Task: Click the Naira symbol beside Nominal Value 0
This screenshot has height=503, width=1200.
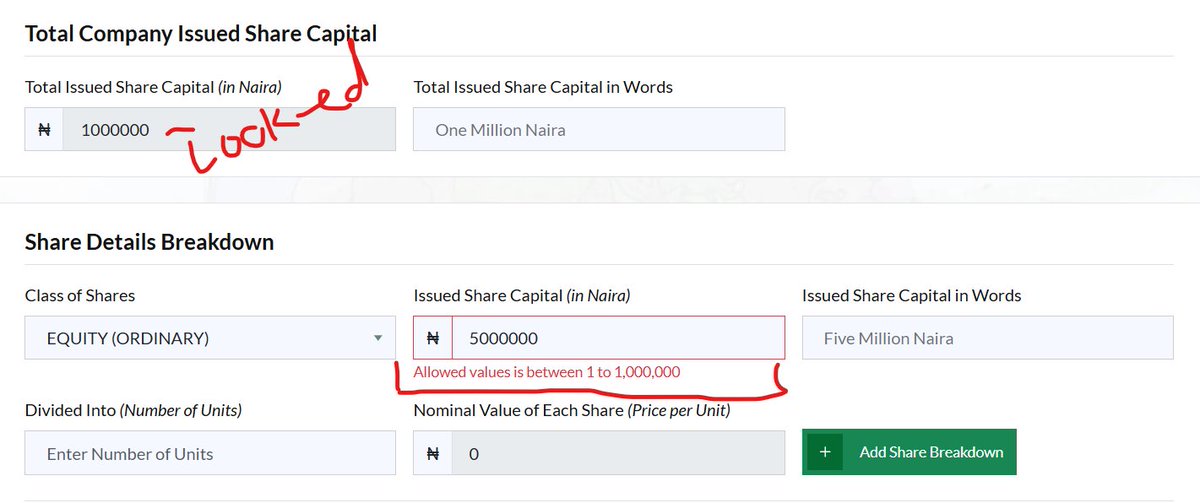Action: point(433,453)
